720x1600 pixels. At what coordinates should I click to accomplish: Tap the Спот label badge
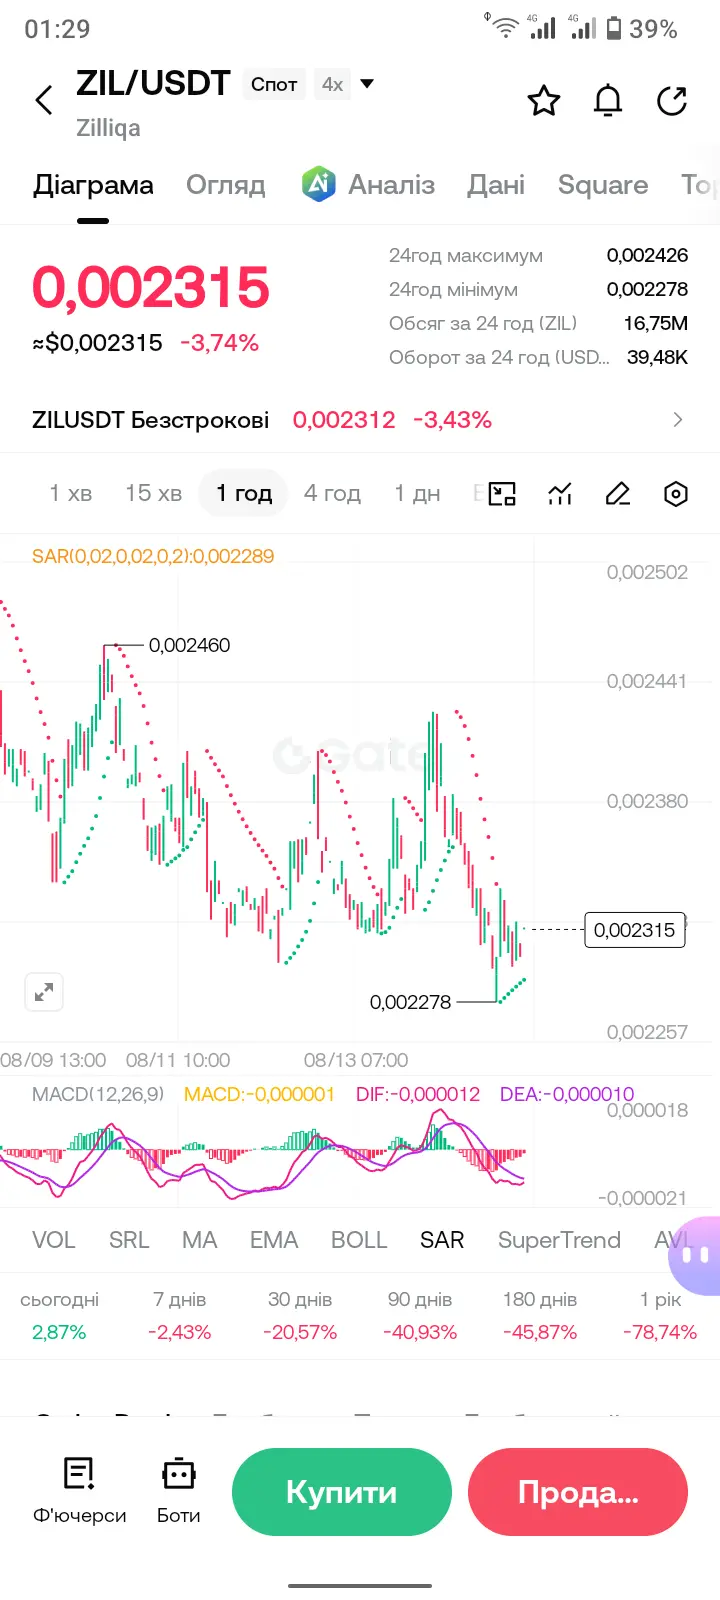(x=274, y=84)
